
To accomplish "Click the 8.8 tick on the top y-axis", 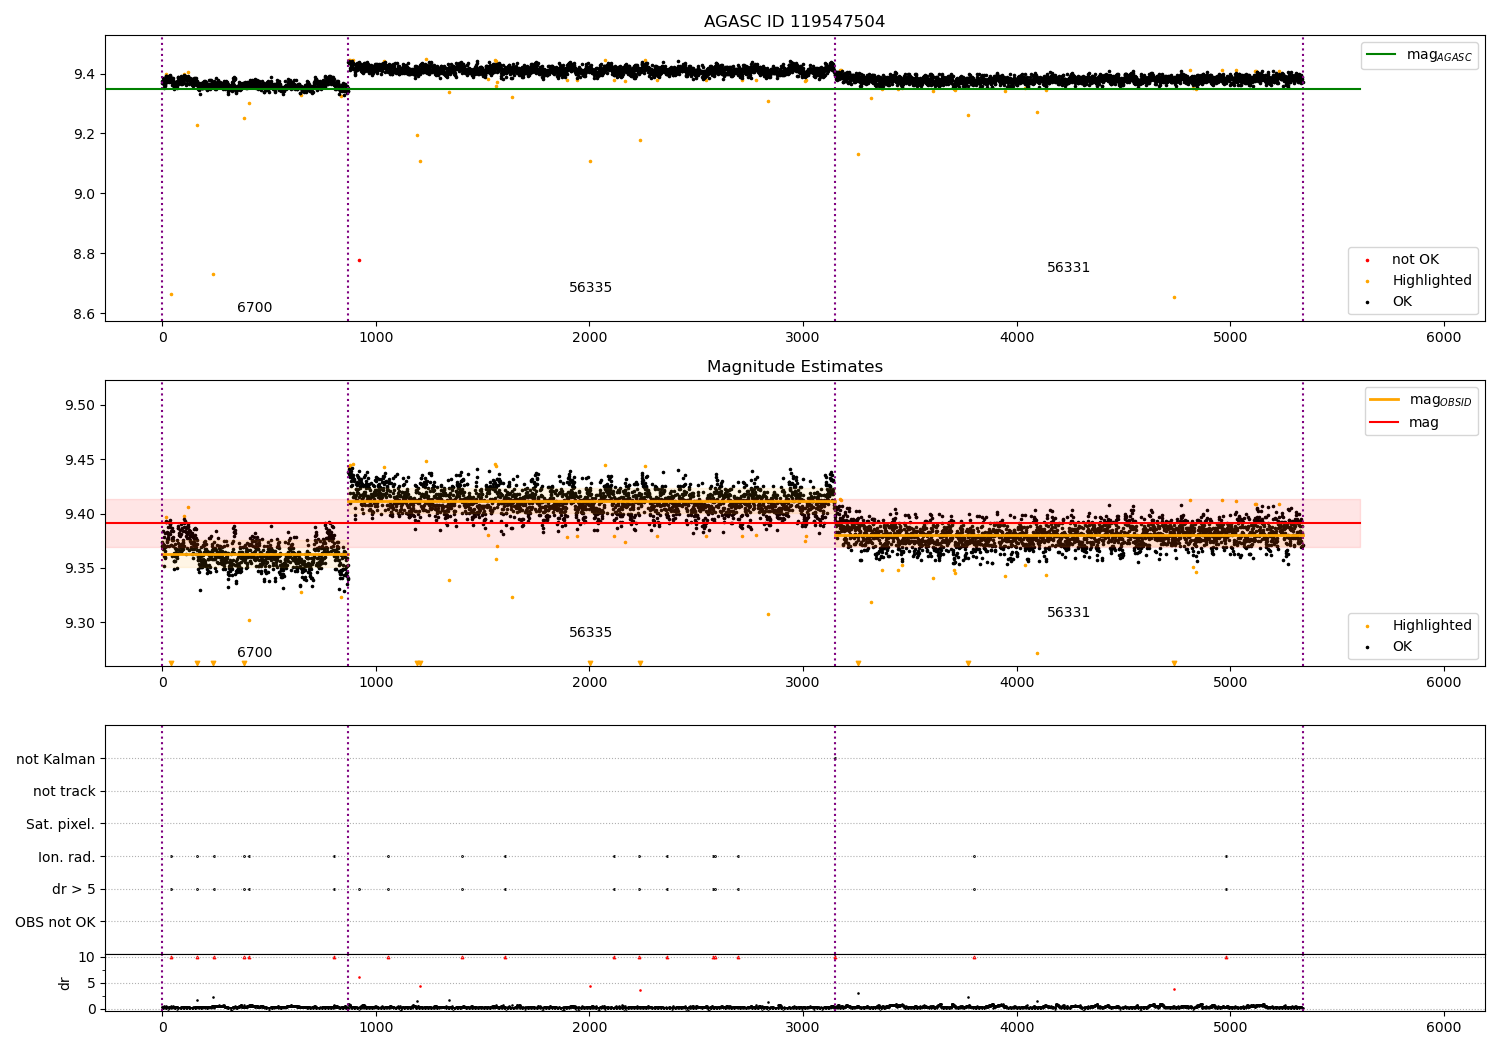I will point(83,255).
